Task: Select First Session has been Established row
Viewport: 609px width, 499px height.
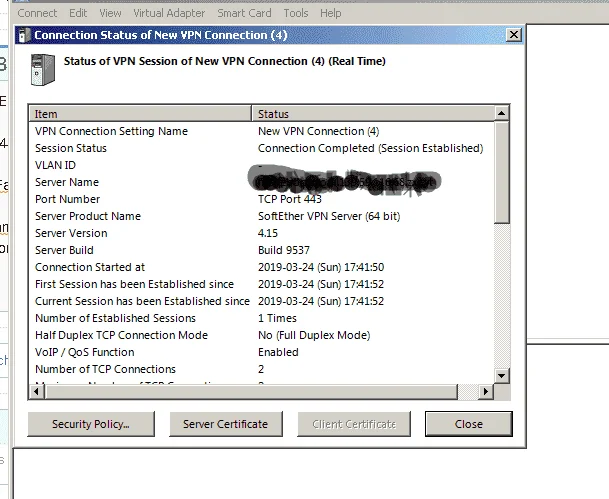Action: point(261,284)
